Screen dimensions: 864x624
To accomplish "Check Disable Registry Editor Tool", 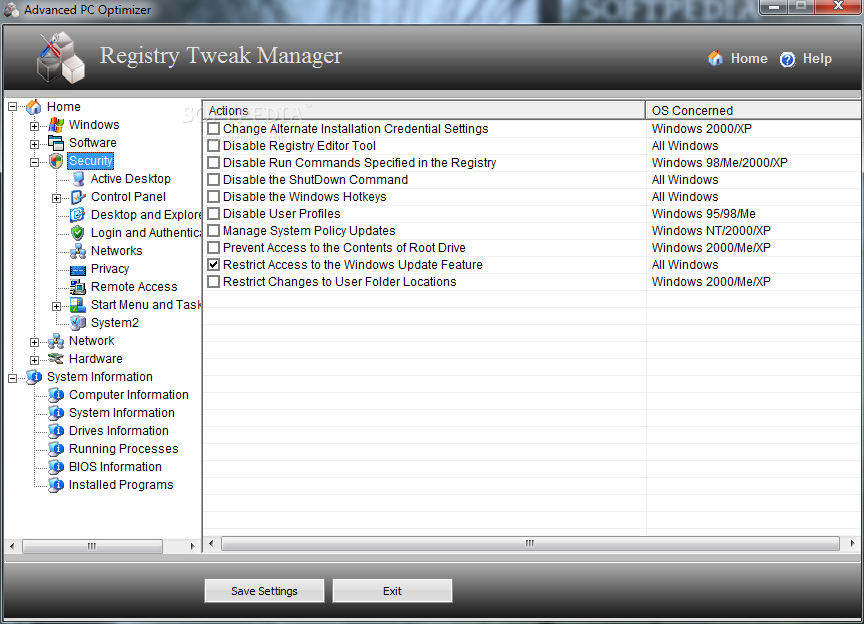I will coord(213,146).
